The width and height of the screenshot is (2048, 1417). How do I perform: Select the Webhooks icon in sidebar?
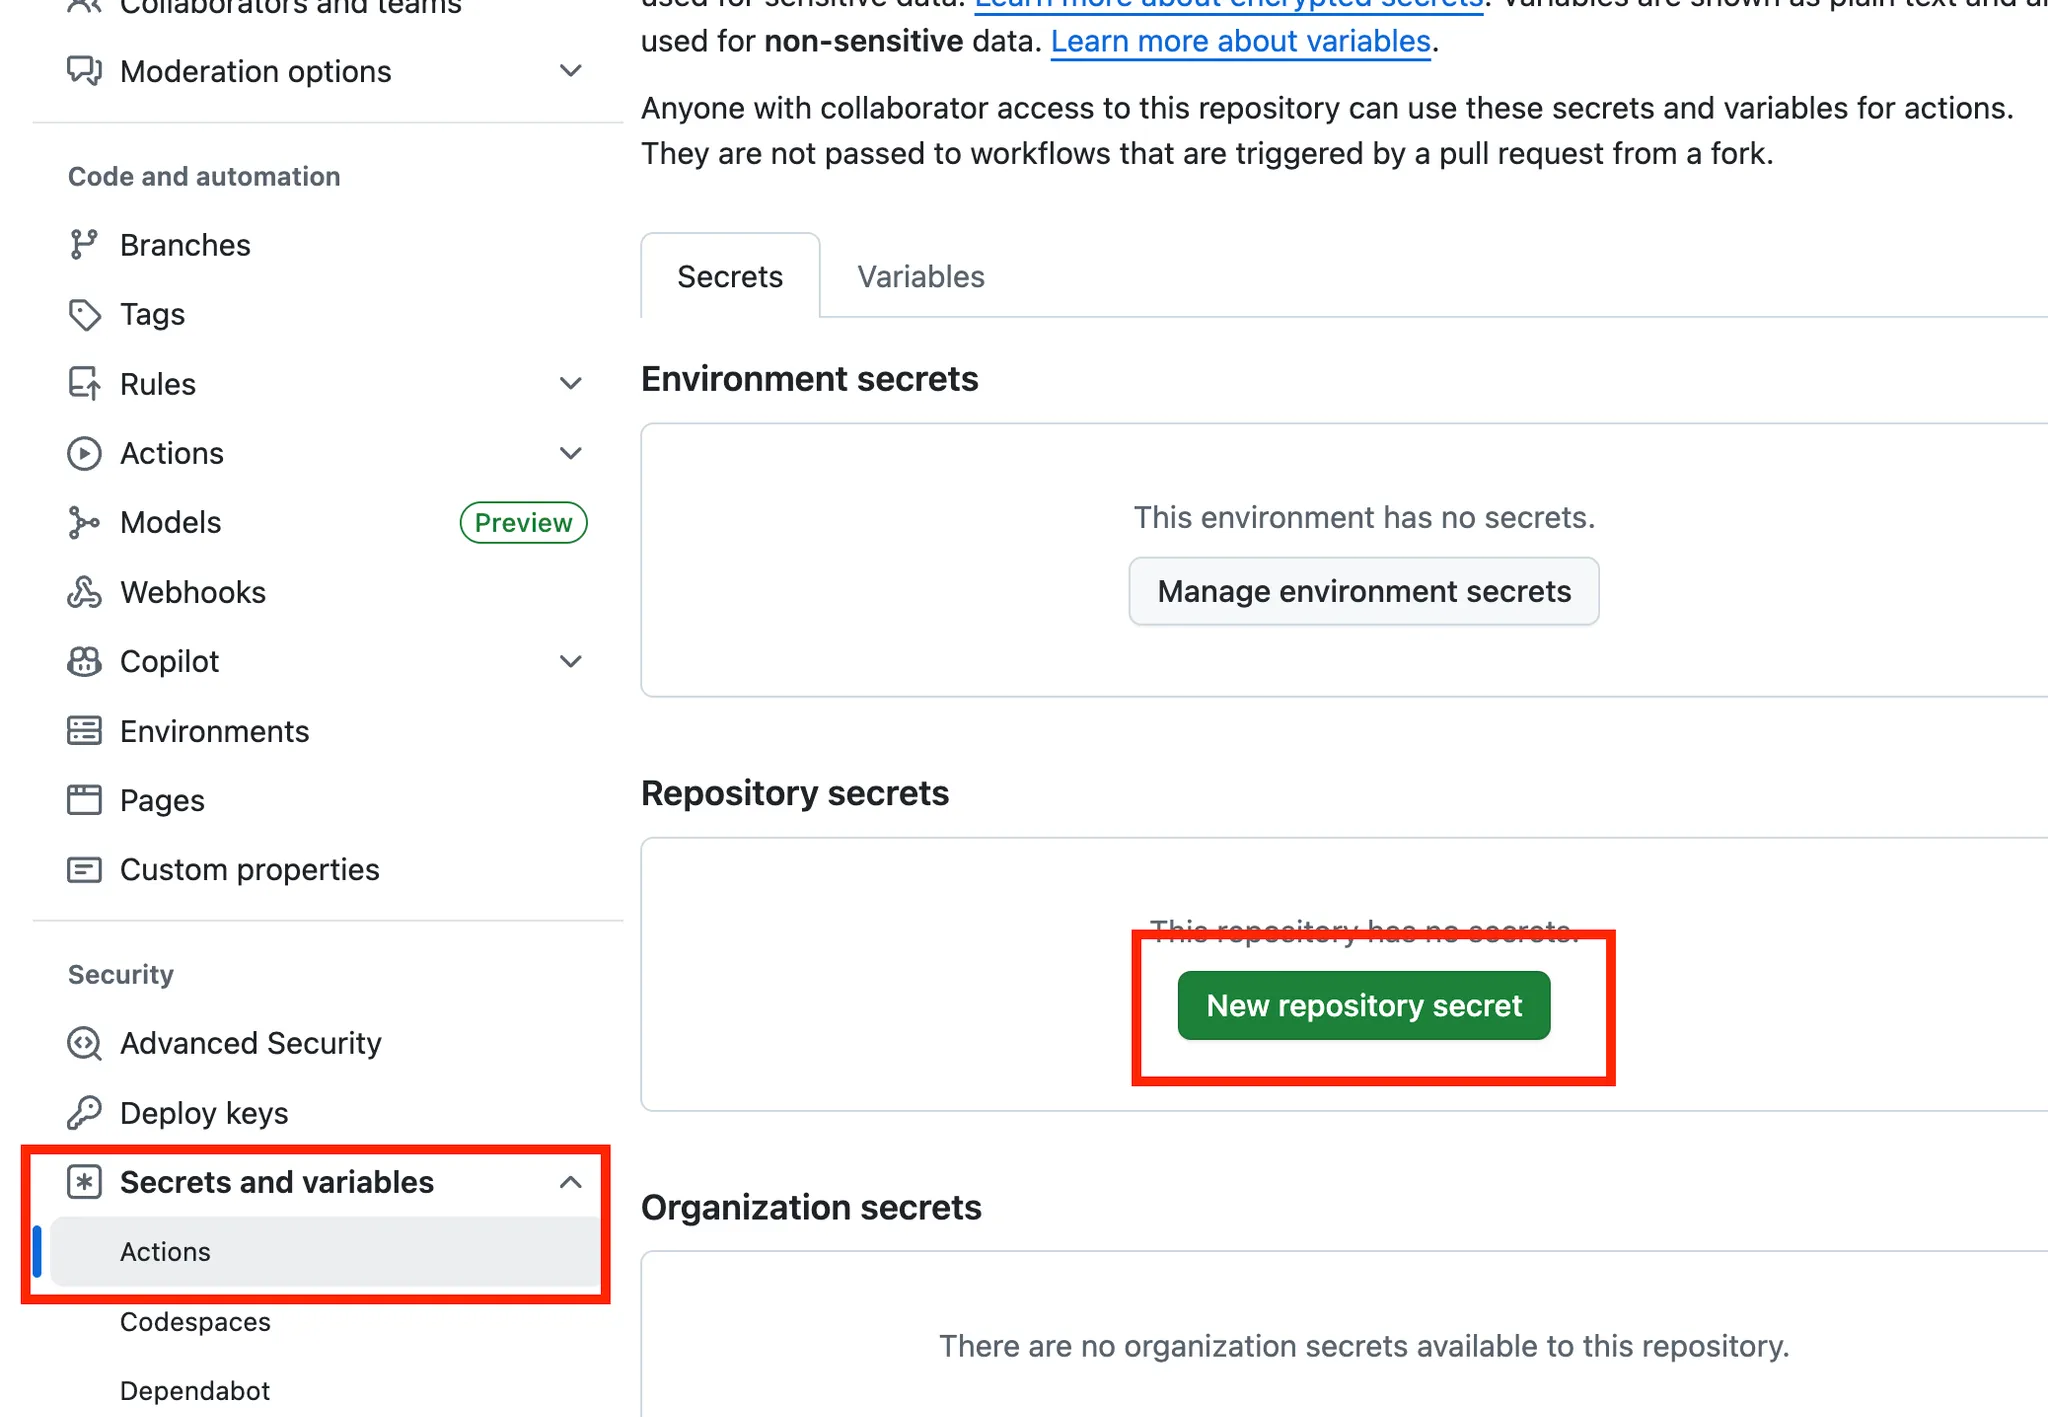tap(84, 592)
